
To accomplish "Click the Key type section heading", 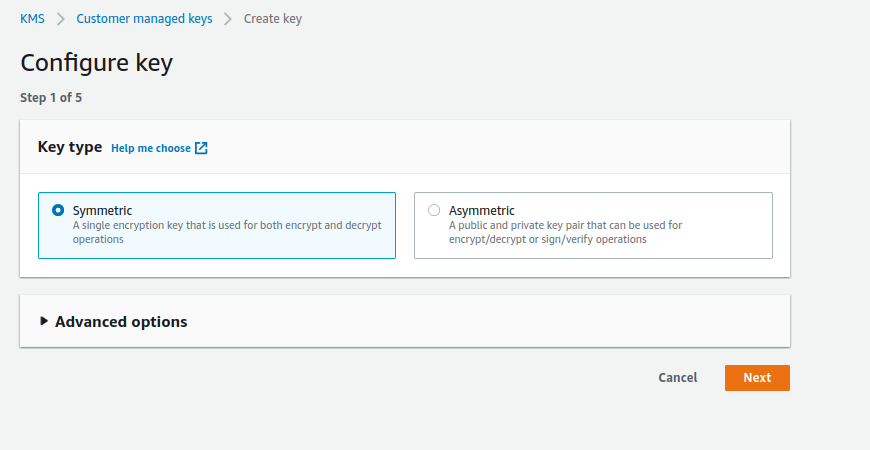I will click(70, 147).
